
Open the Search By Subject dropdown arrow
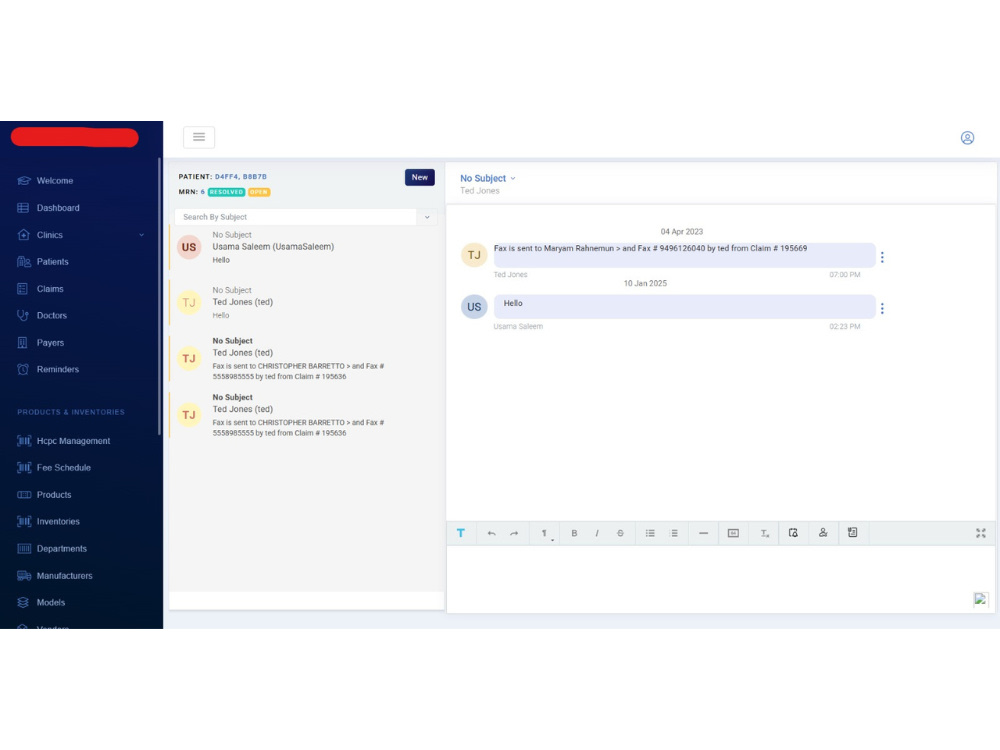[427, 217]
